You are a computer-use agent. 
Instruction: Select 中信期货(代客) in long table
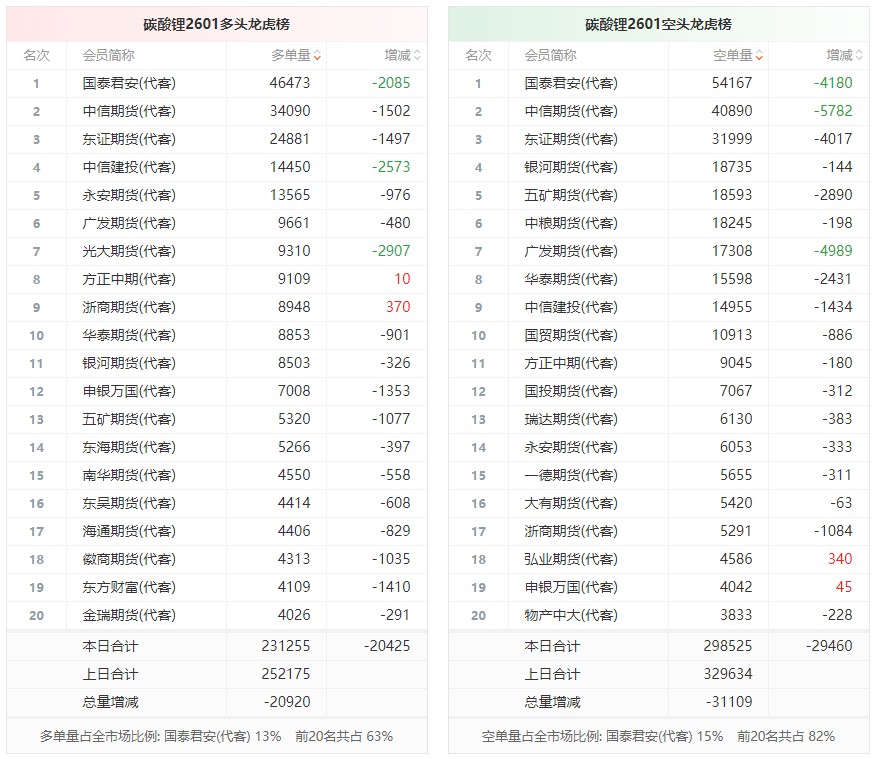pos(129,111)
